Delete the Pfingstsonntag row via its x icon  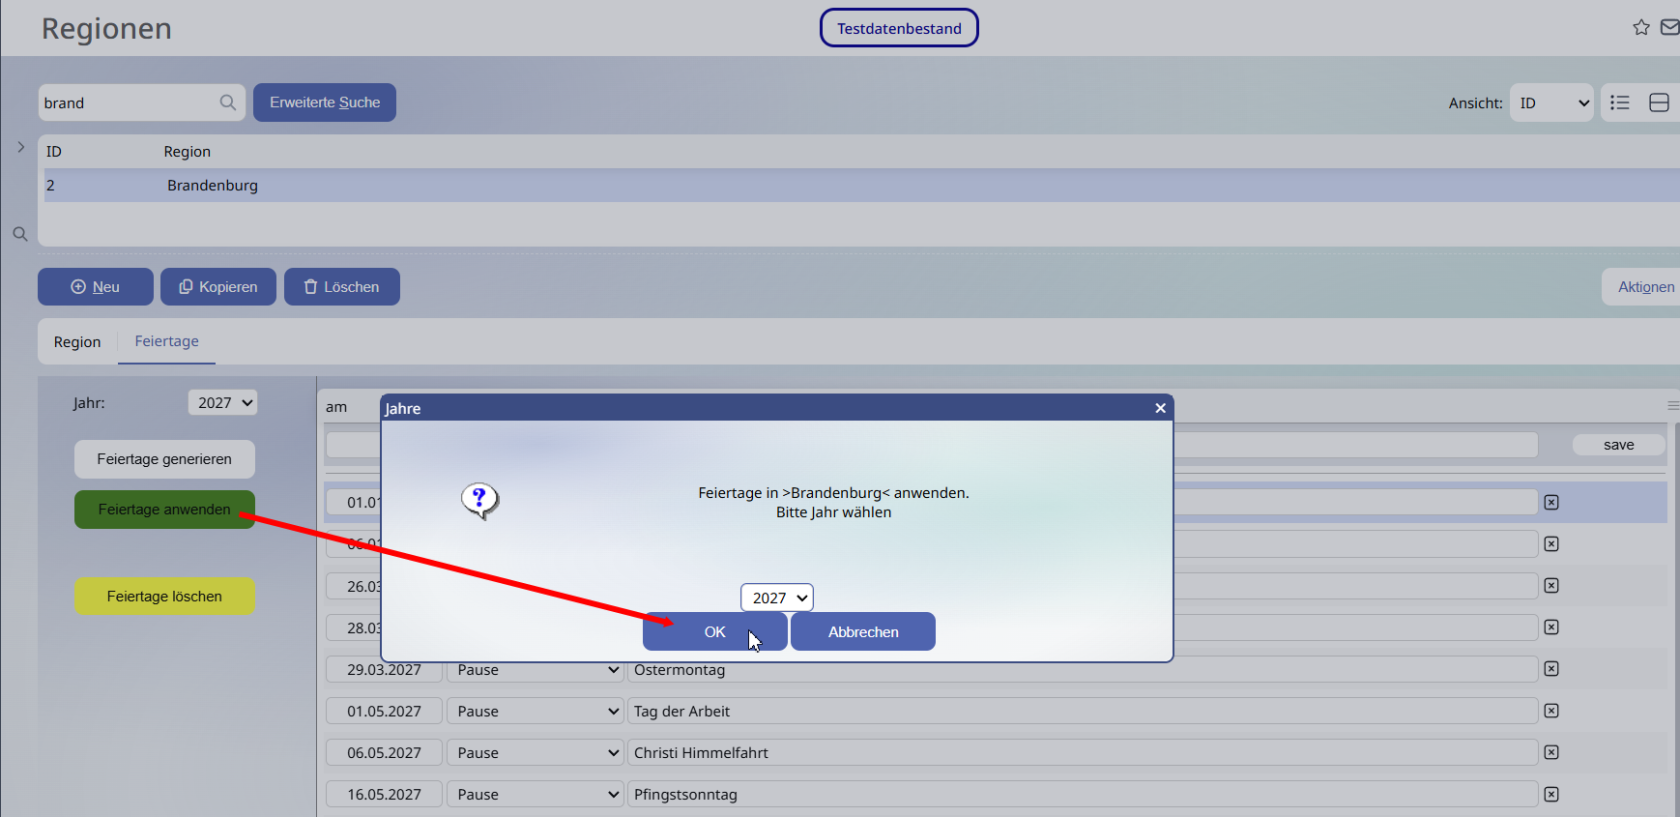1551,794
